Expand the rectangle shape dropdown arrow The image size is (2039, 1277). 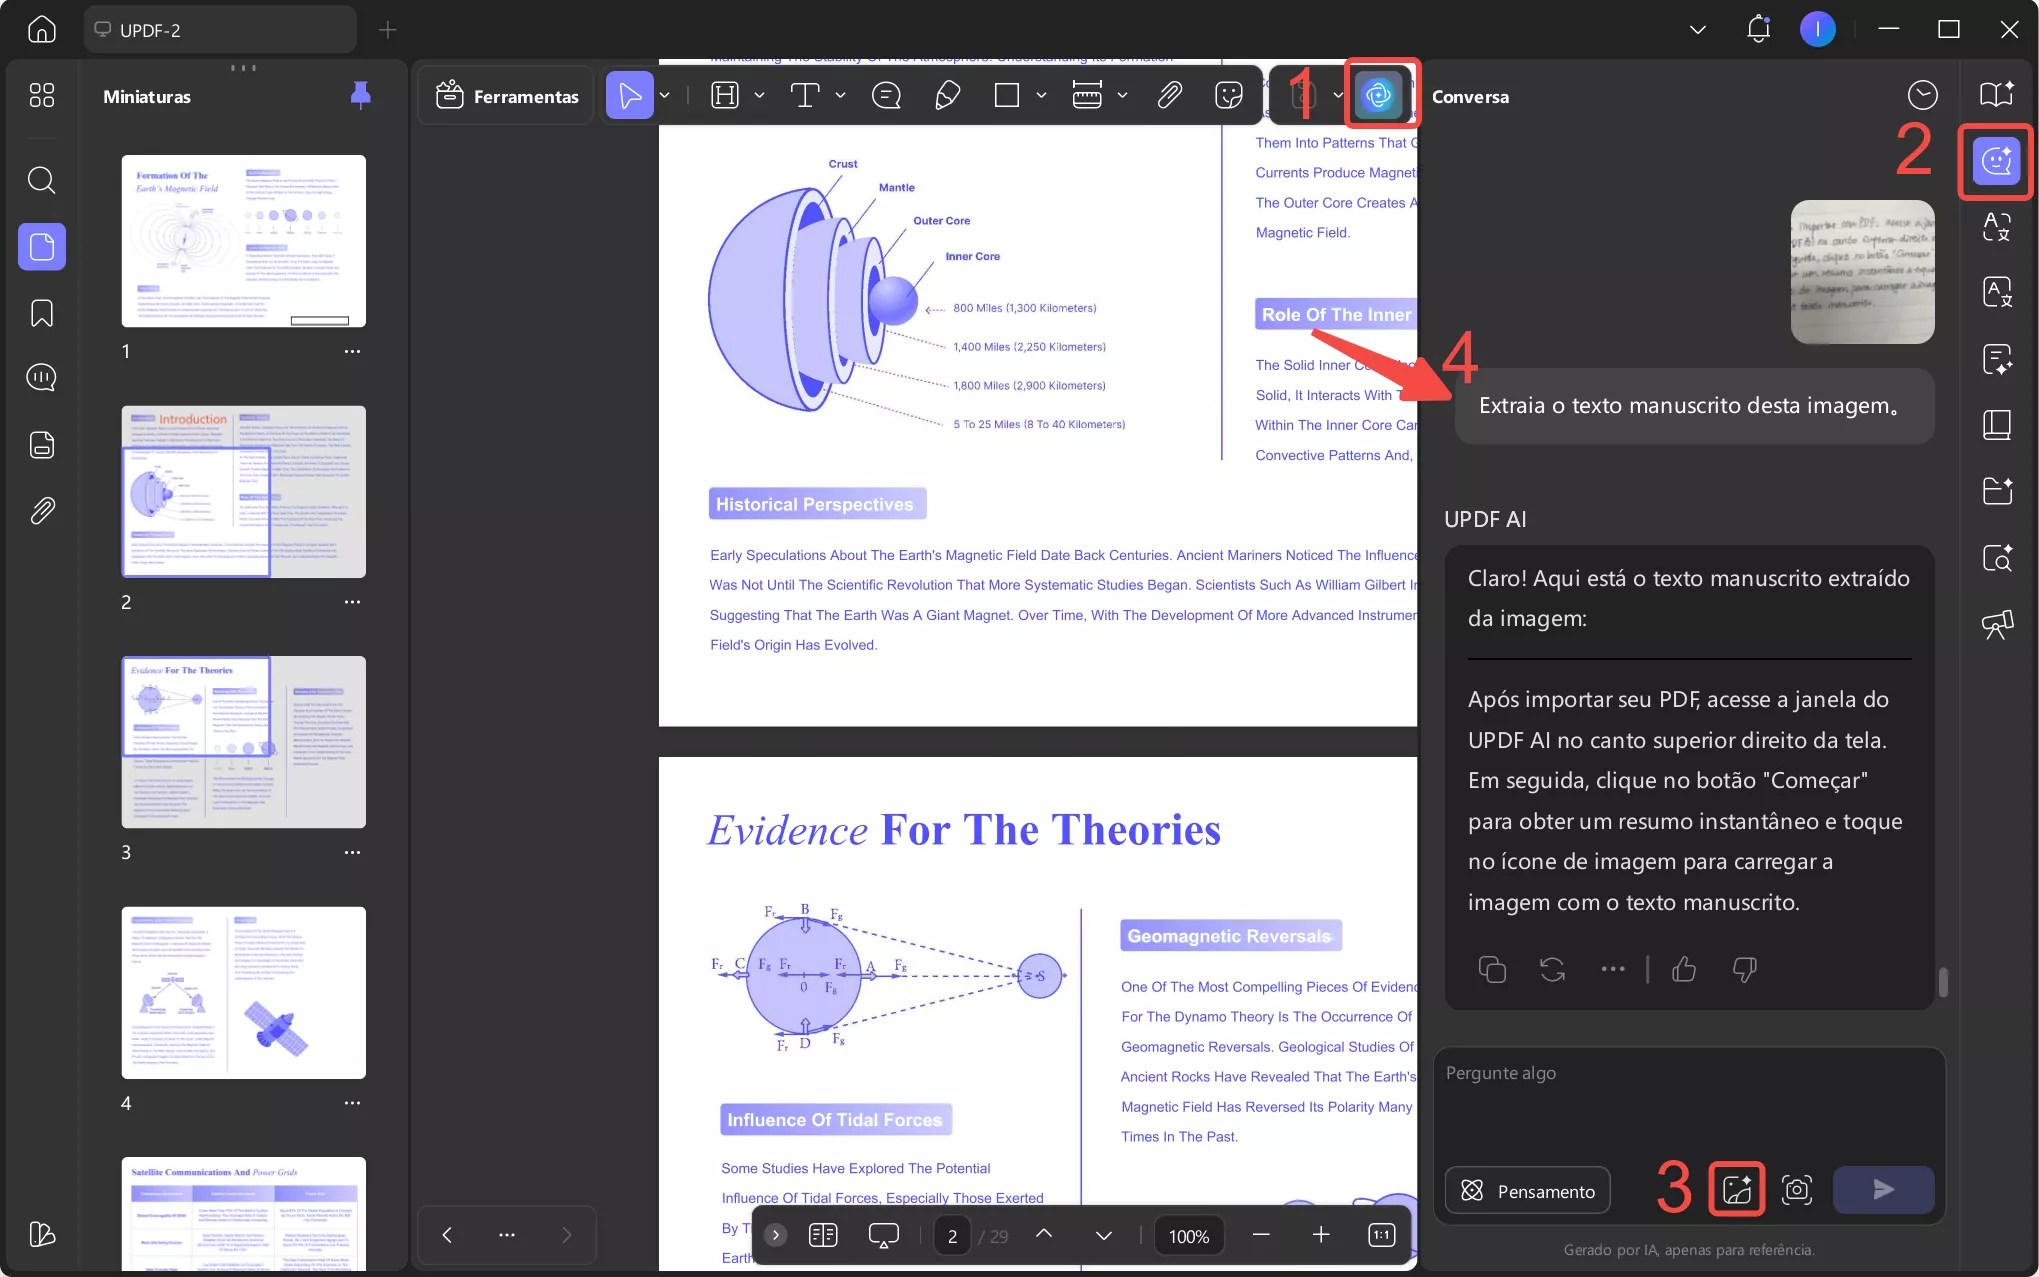1041,95
